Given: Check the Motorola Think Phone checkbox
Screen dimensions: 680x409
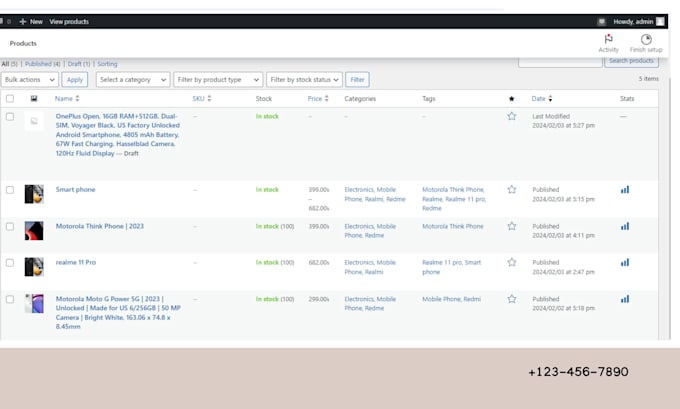Looking at the screenshot, I should [10, 226].
